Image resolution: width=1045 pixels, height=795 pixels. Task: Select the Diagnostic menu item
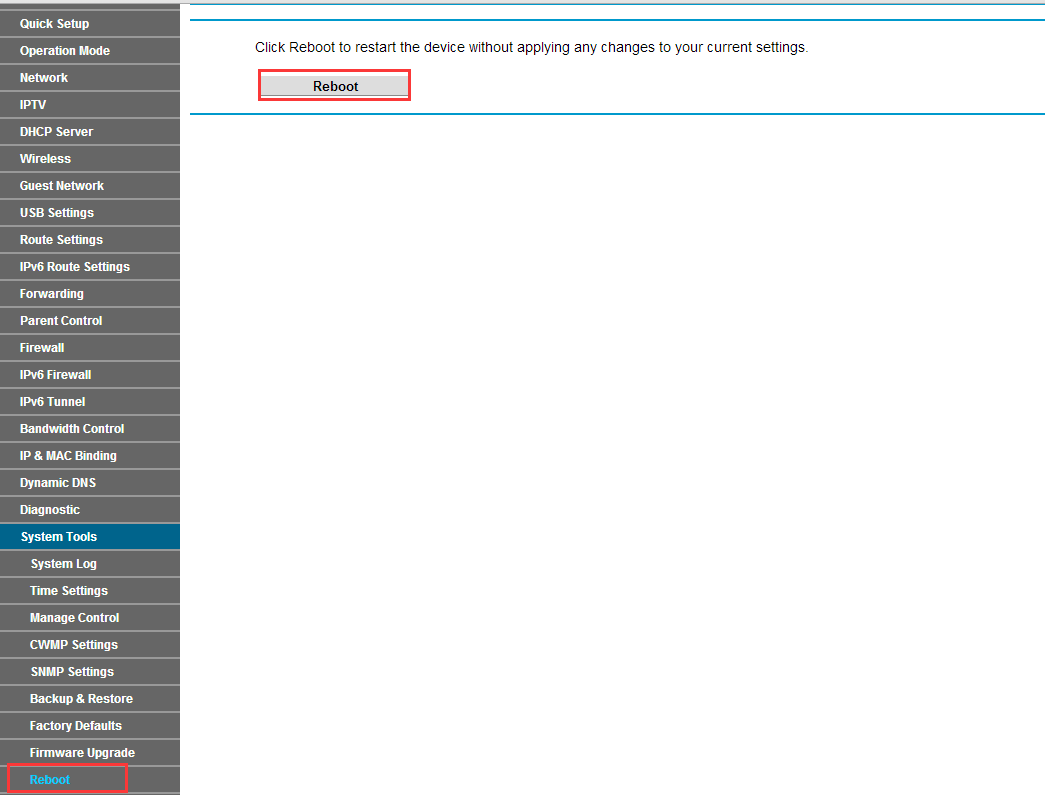point(90,509)
